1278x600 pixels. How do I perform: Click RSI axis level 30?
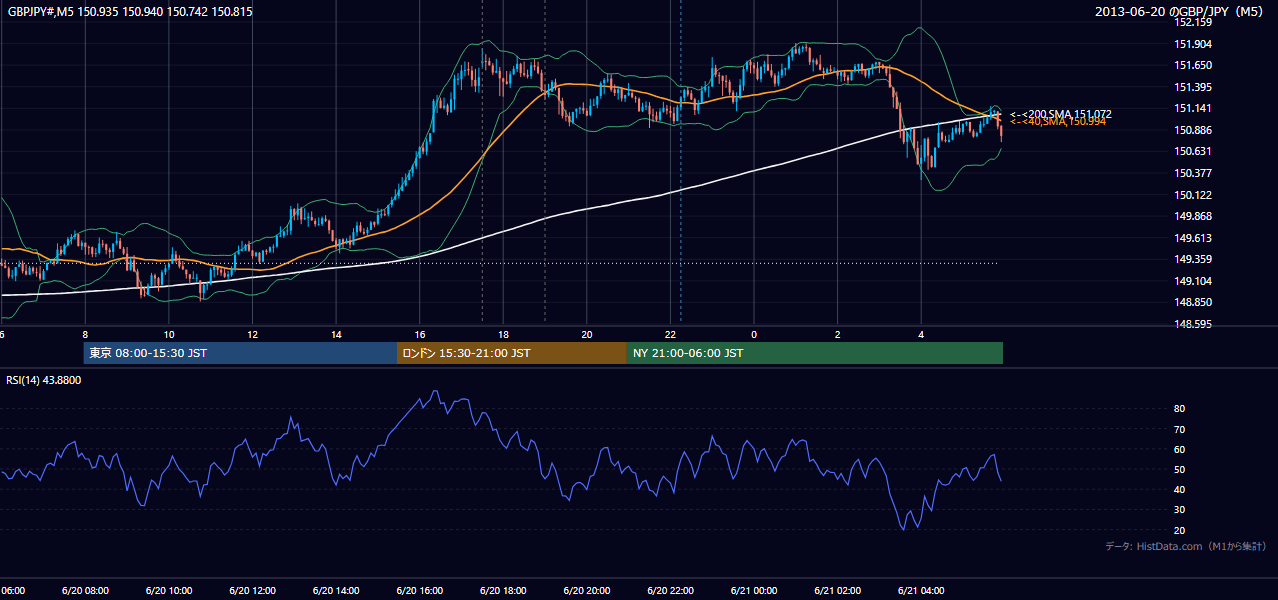(x=1180, y=509)
